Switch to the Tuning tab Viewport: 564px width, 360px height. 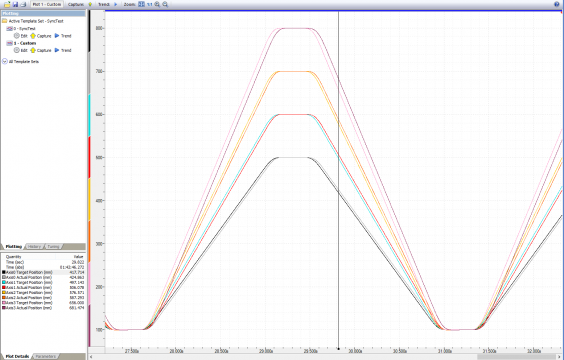point(53,247)
